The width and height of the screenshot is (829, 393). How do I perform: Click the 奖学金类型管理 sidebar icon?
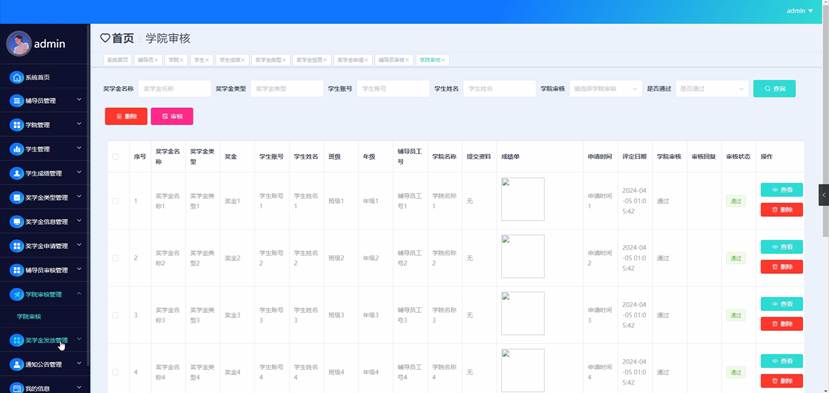tap(17, 197)
